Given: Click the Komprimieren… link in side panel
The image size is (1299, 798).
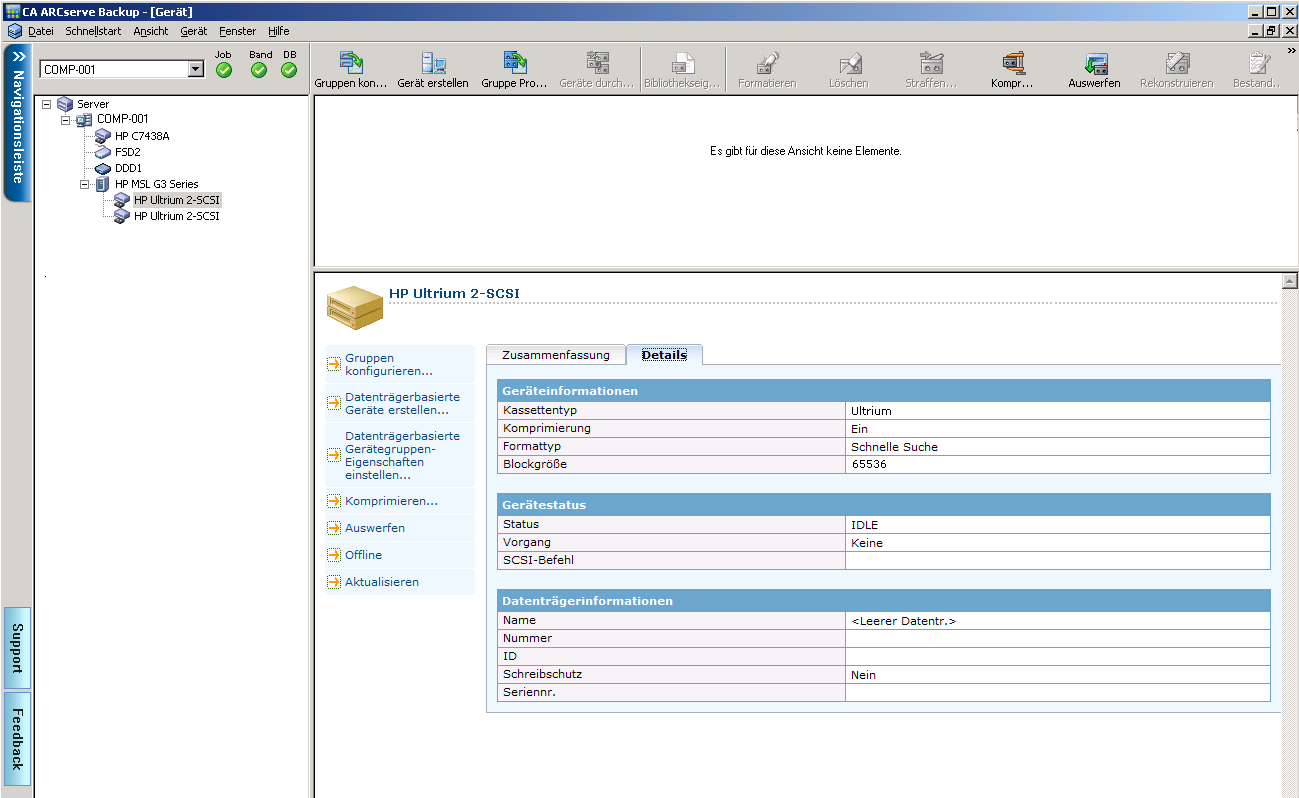Looking at the screenshot, I should pos(391,501).
